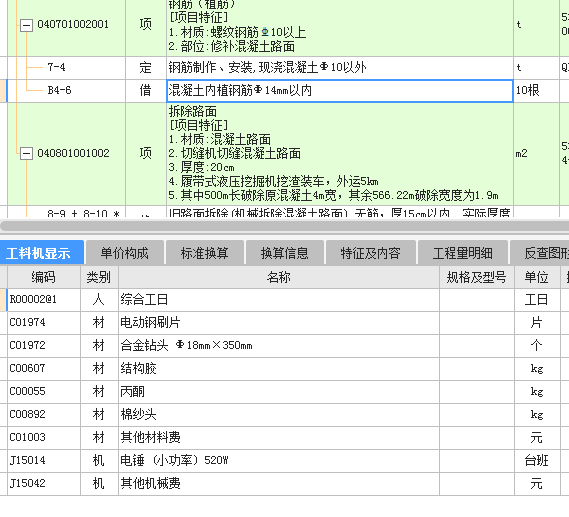Click the 片 unit cell of 电动钢刷片
Viewport: 569px width, 517px height.
point(537,323)
